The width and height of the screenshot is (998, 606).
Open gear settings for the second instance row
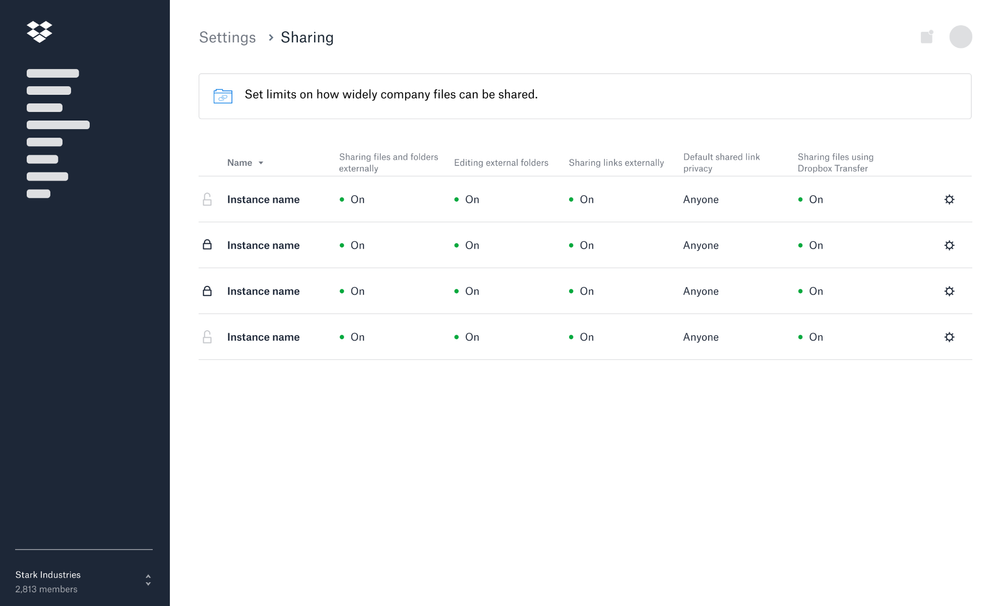click(949, 246)
